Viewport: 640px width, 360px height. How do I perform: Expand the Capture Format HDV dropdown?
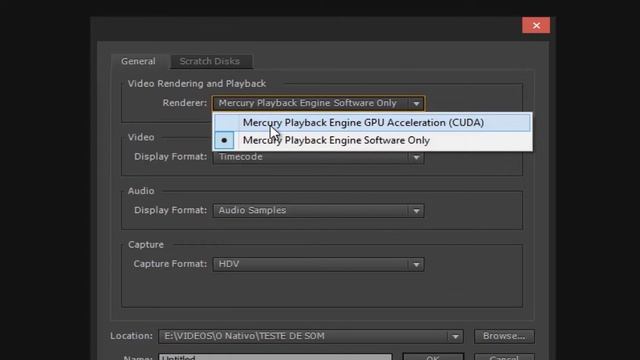(318, 264)
